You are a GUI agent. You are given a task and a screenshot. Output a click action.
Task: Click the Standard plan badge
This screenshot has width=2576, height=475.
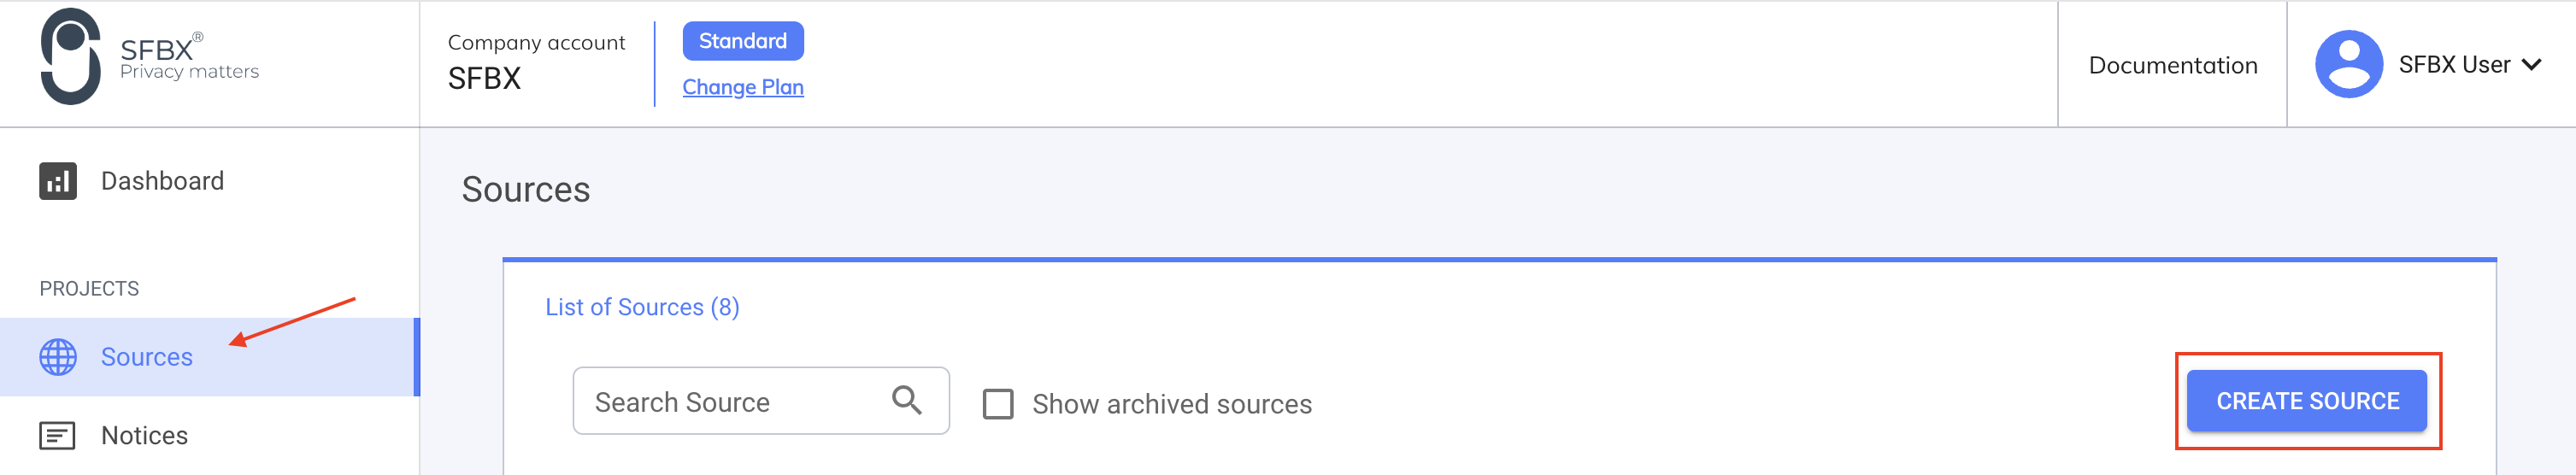(x=743, y=41)
